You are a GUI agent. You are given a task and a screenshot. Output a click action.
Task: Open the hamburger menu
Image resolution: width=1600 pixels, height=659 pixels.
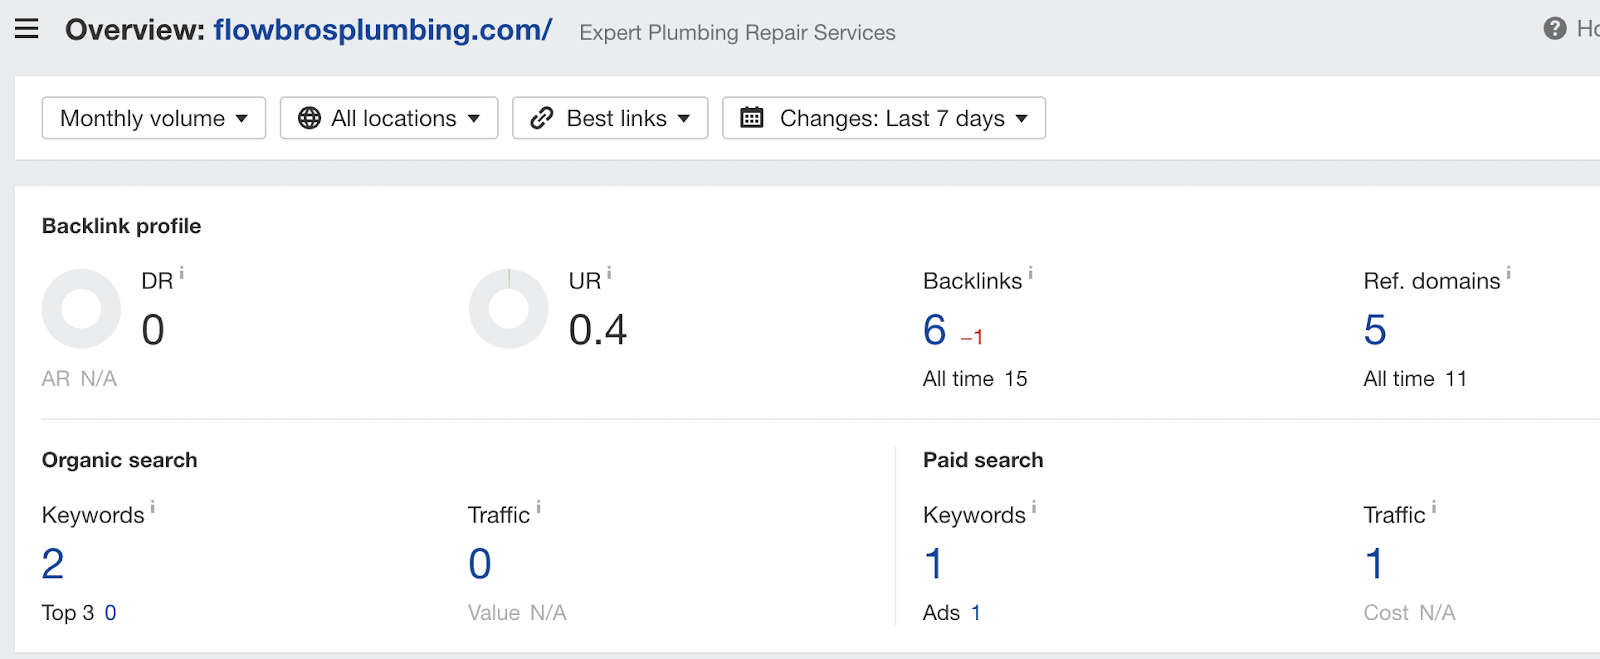[27, 29]
